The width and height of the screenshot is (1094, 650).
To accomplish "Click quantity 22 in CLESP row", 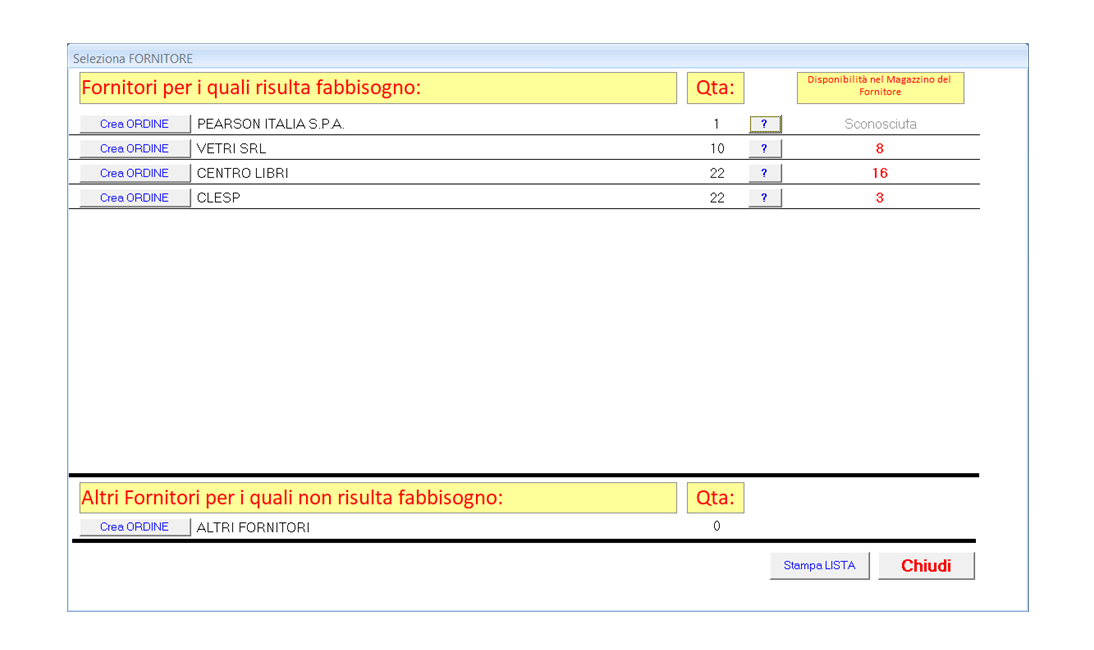I will click(717, 198).
